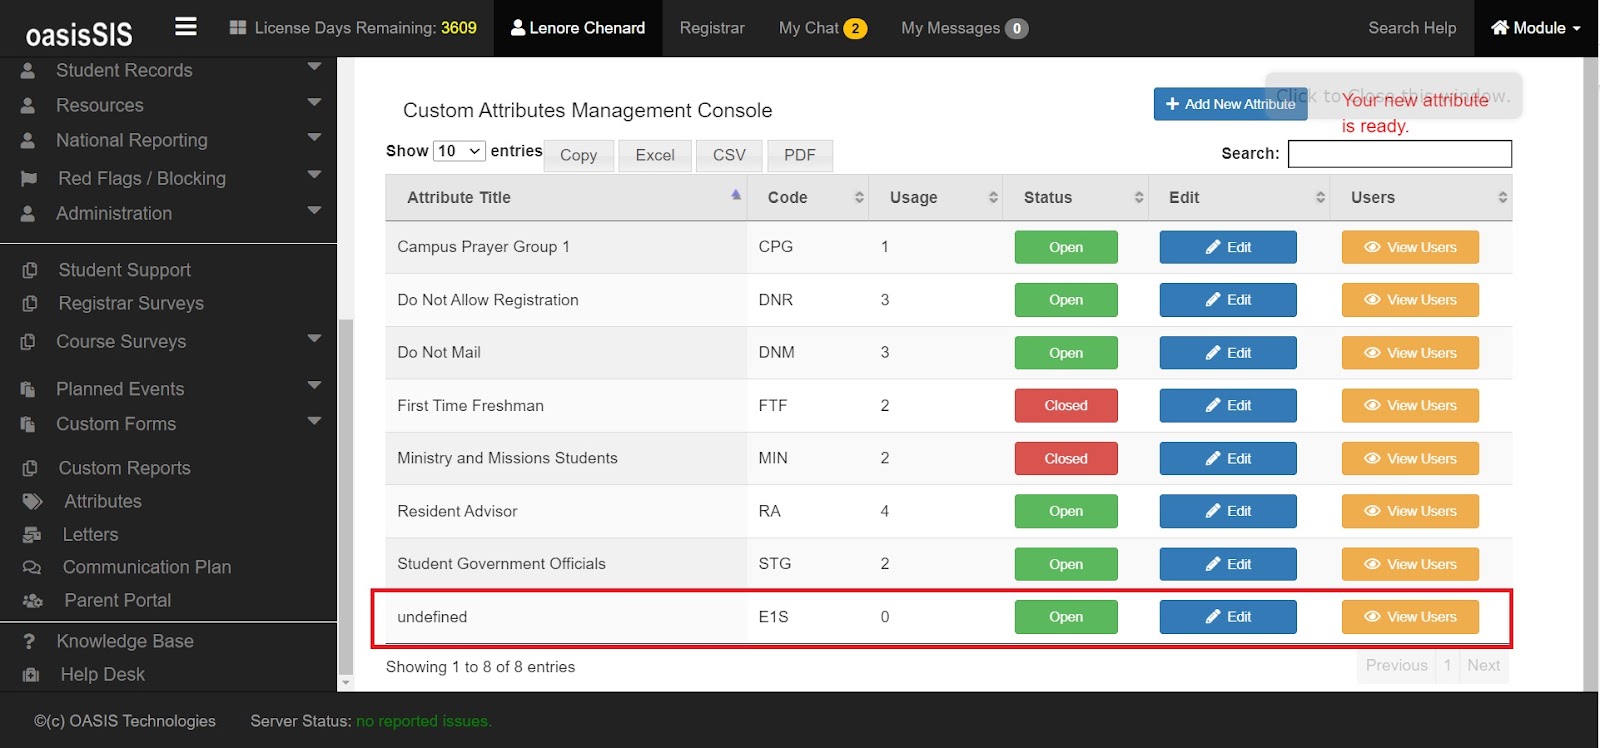This screenshot has height=748, width=1600.
Task: Click the Communication Plan chat icon
Action: click(x=32, y=567)
